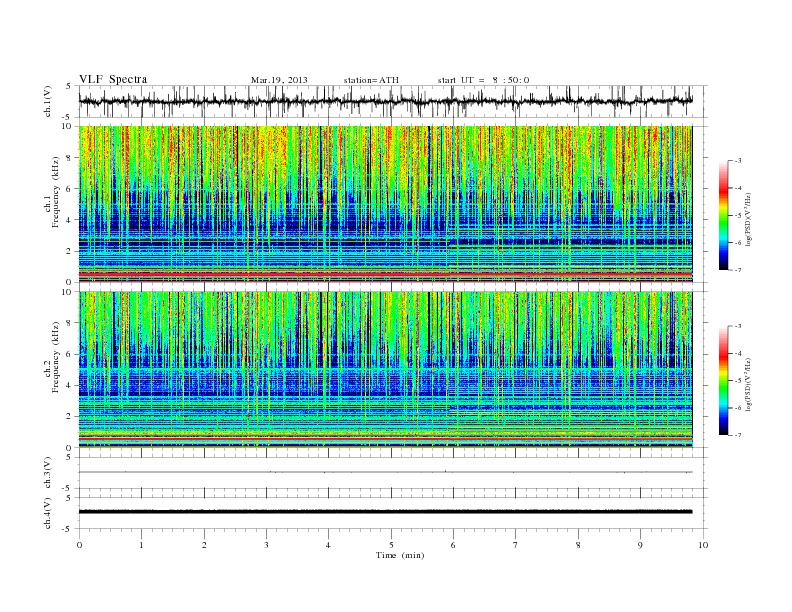Click the ch.4 voltage waveform trace

tap(386, 512)
